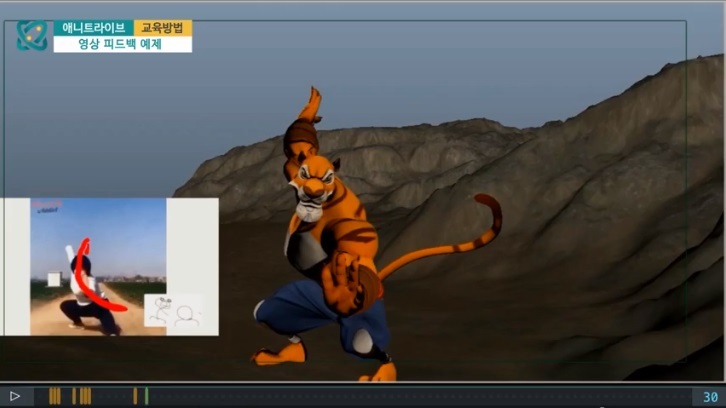Click the green marker on the timeline
The image size is (726, 408).
pyautogui.click(x=146, y=396)
